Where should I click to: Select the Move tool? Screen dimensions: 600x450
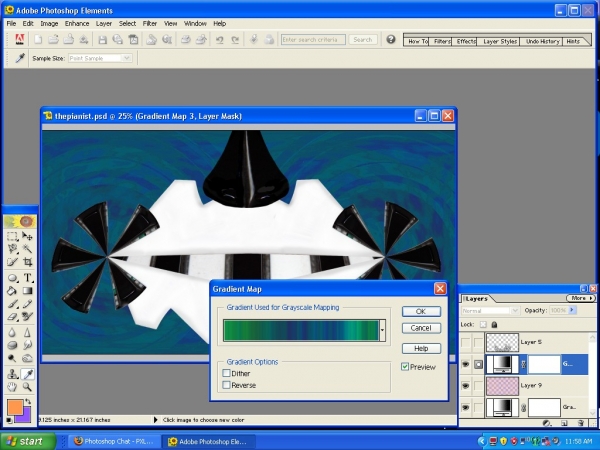(x=27, y=236)
